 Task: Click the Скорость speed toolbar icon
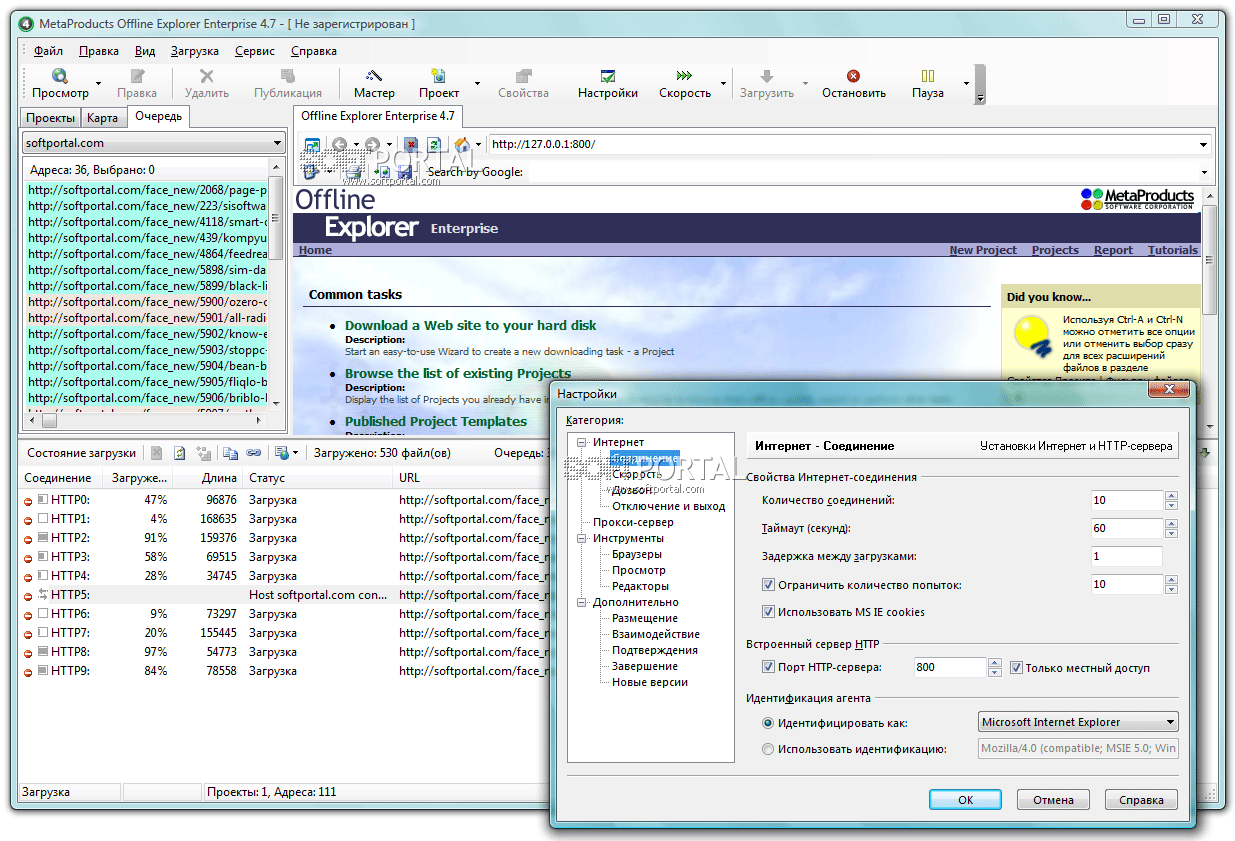tap(684, 76)
